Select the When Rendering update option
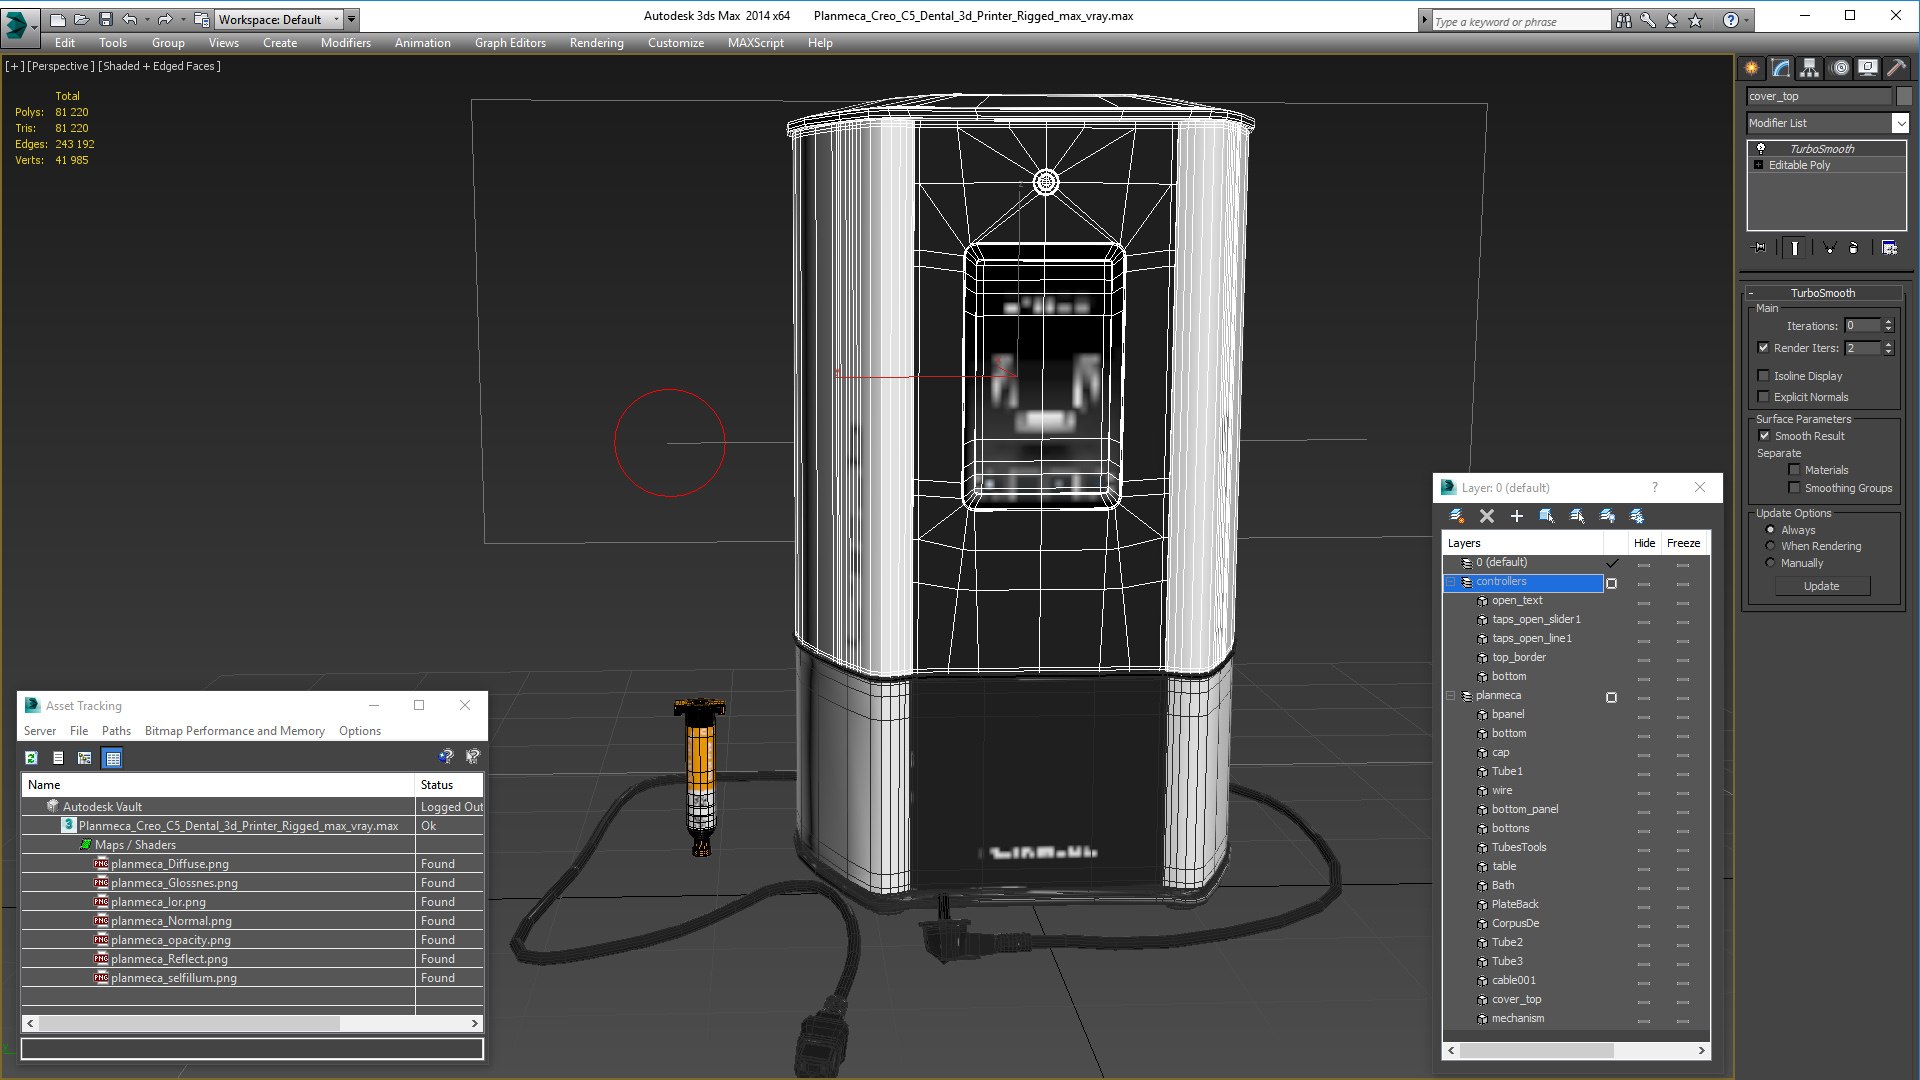The image size is (1920, 1080). (x=1770, y=546)
